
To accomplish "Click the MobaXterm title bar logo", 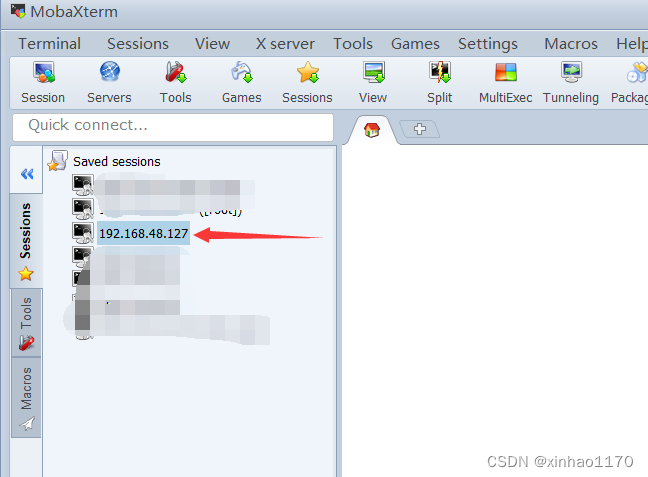I will click(18, 11).
